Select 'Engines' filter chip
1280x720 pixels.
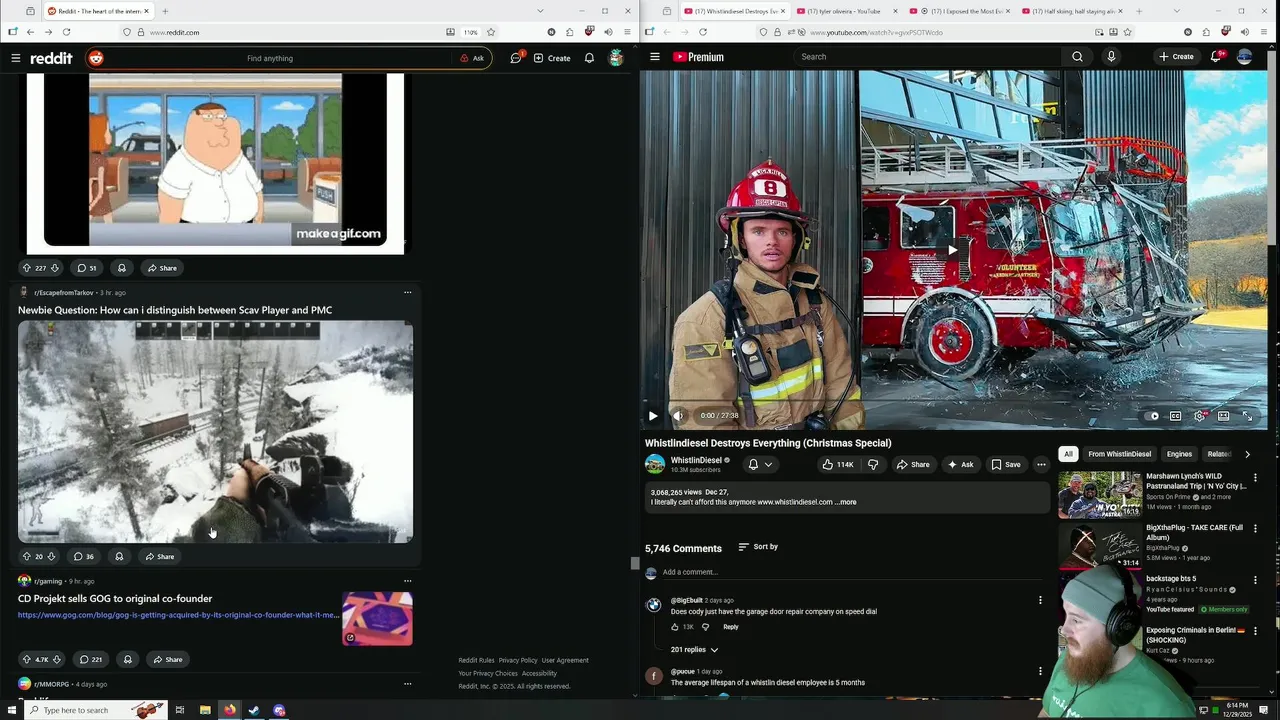pyautogui.click(x=1179, y=454)
